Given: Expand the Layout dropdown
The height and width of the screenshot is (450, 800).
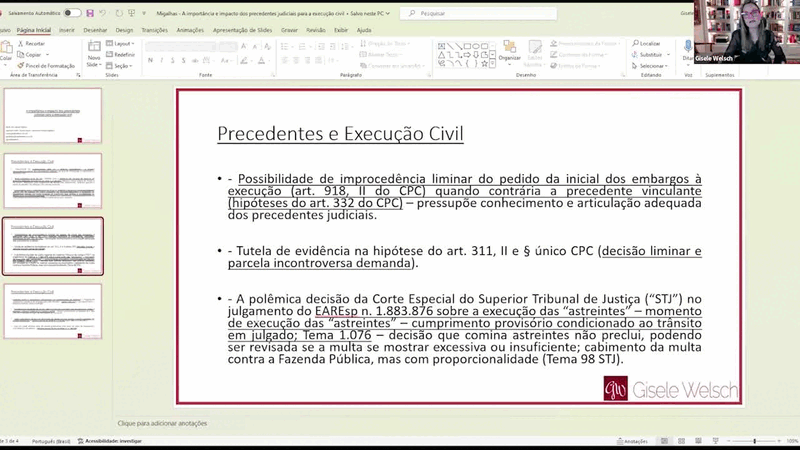Looking at the screenshot, I should click(120, 43).
